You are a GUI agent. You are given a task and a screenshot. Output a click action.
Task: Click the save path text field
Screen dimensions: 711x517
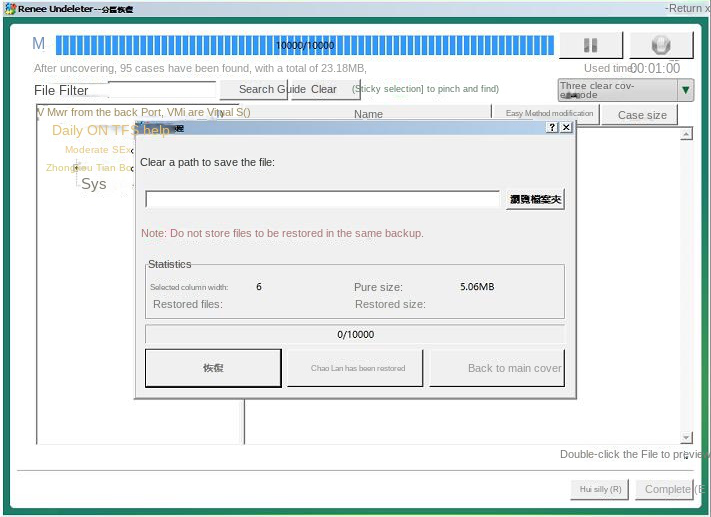pyautogui.click(x=322, y=199)
